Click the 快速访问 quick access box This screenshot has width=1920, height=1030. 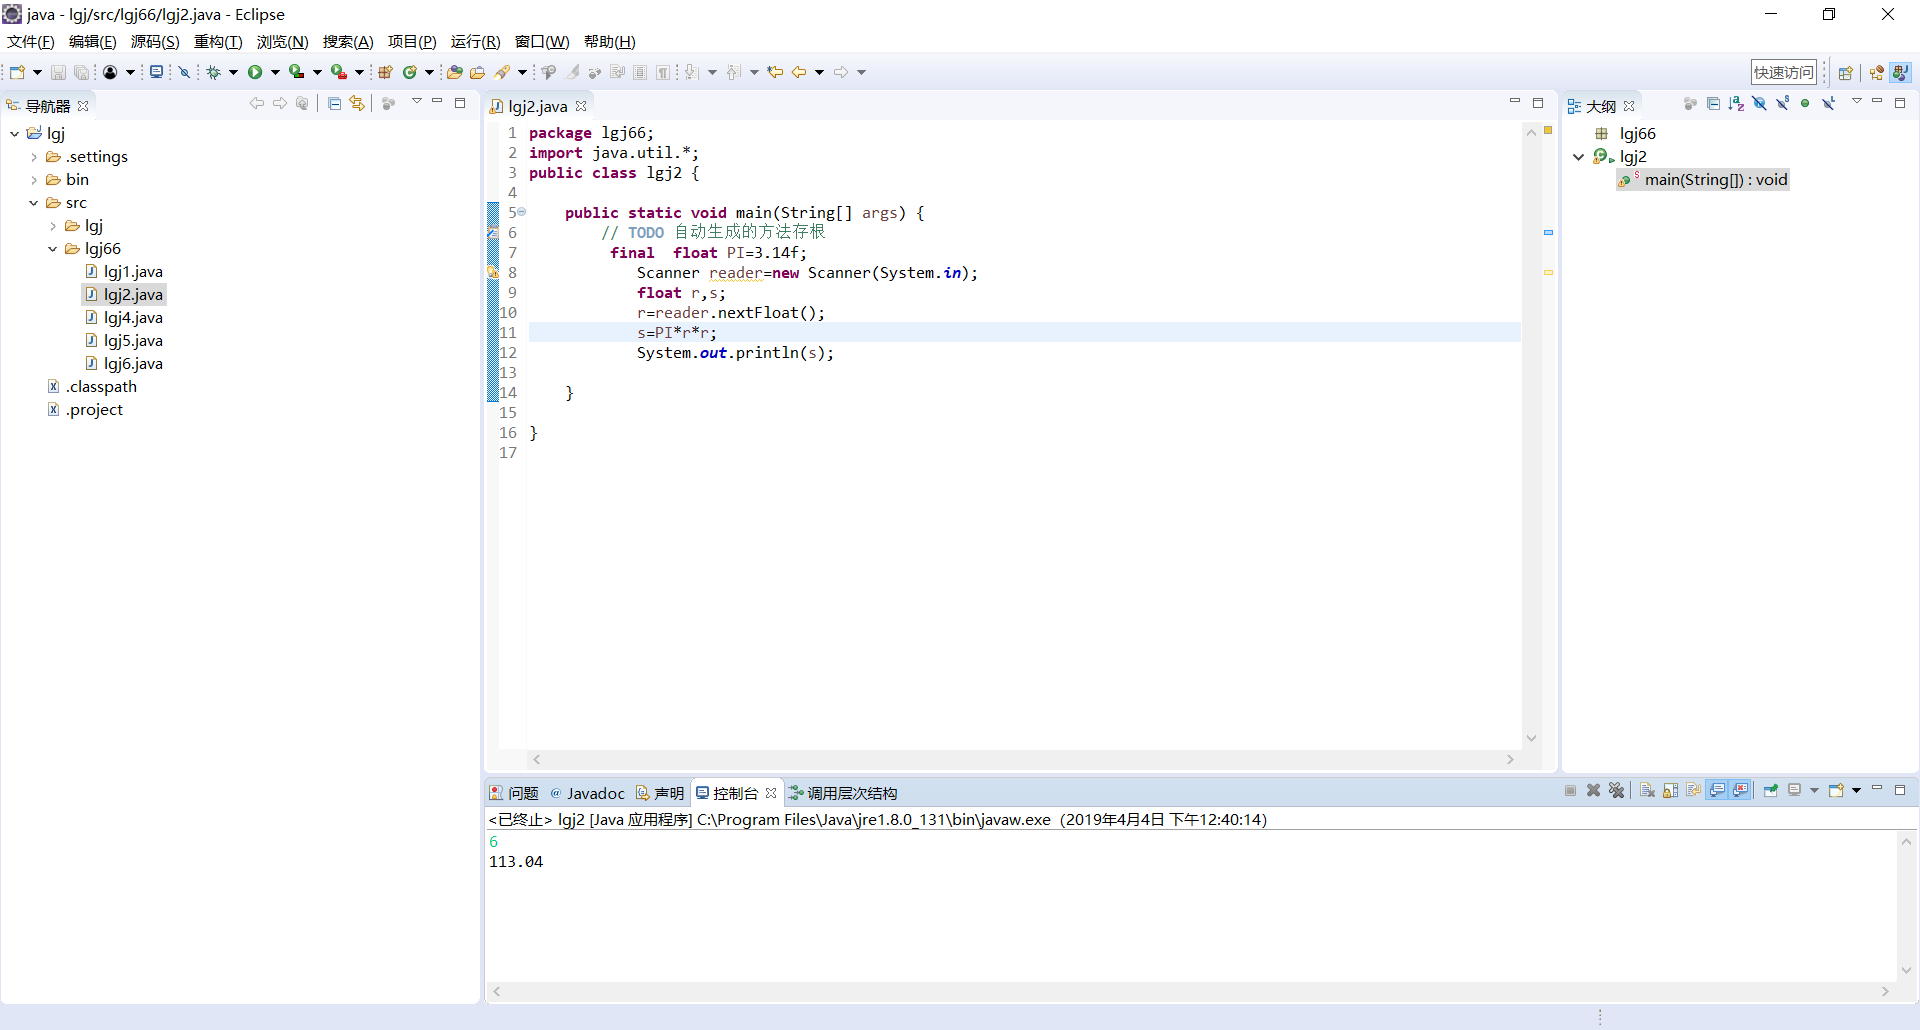click(x=1783, y=72)
